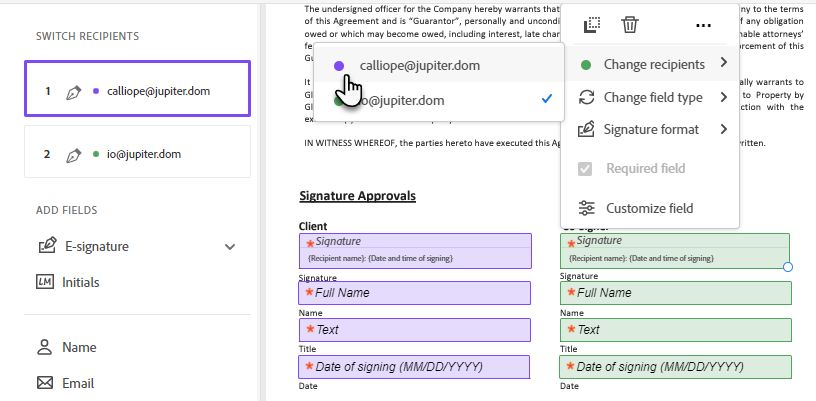
Task: Select the Customize field option
Action: coord(652,209)
